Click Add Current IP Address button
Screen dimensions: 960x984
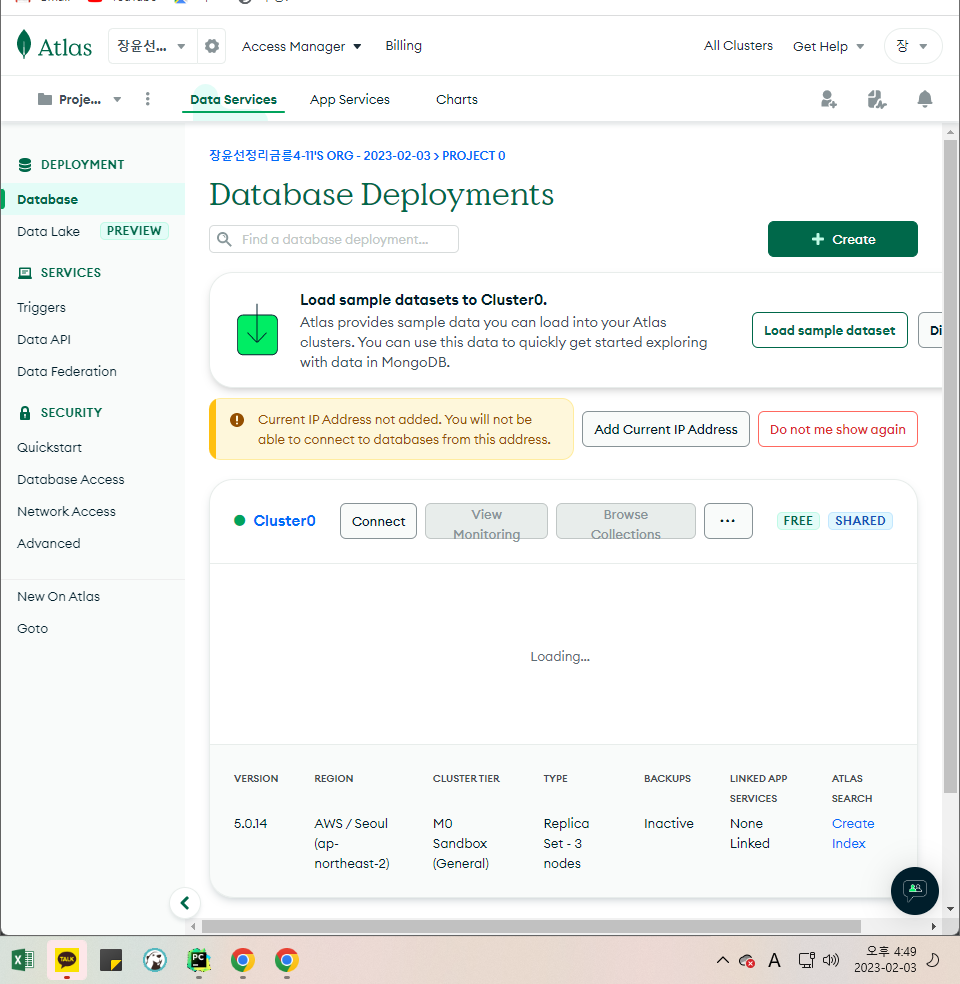[666, 429]
